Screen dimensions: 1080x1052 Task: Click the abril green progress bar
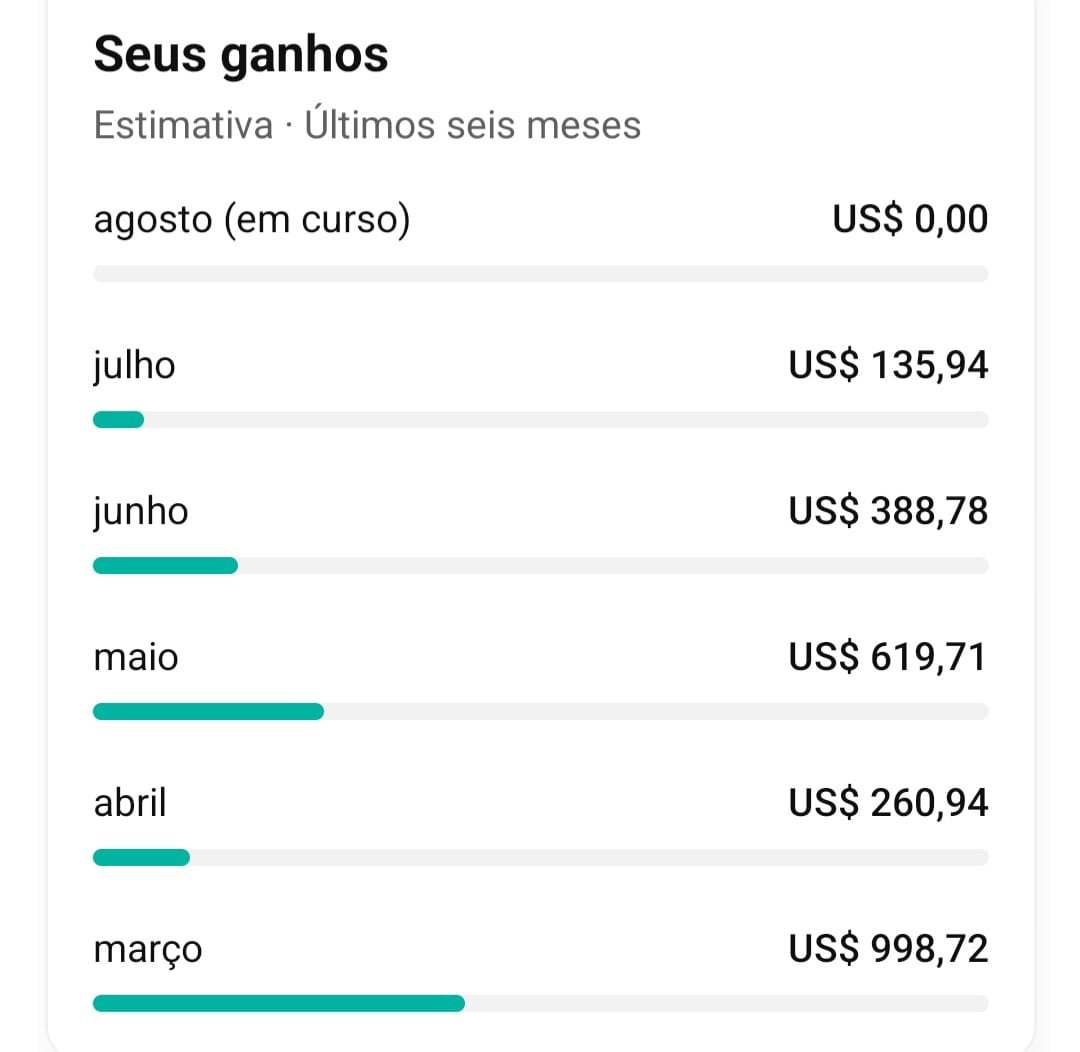141,858
